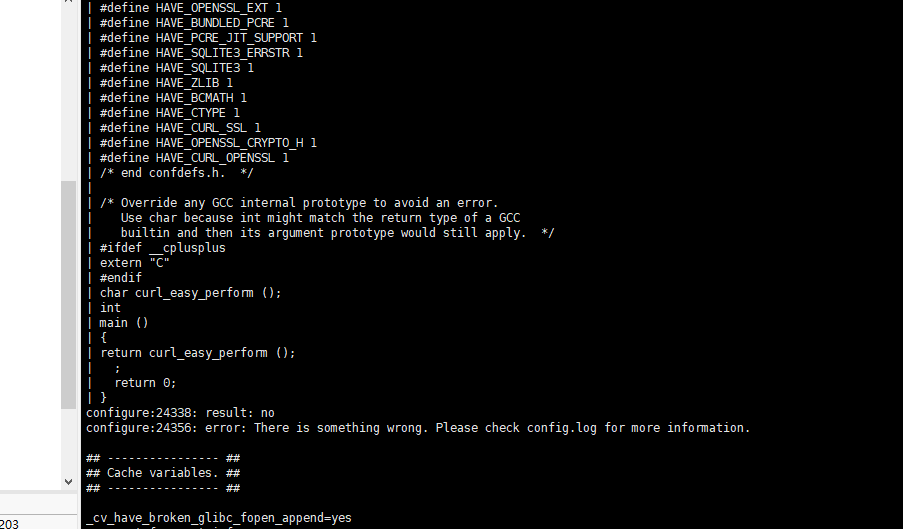The image size is (903, 529).
Task: Click the scrollbar down arrow button
Action: click(69, 481)
